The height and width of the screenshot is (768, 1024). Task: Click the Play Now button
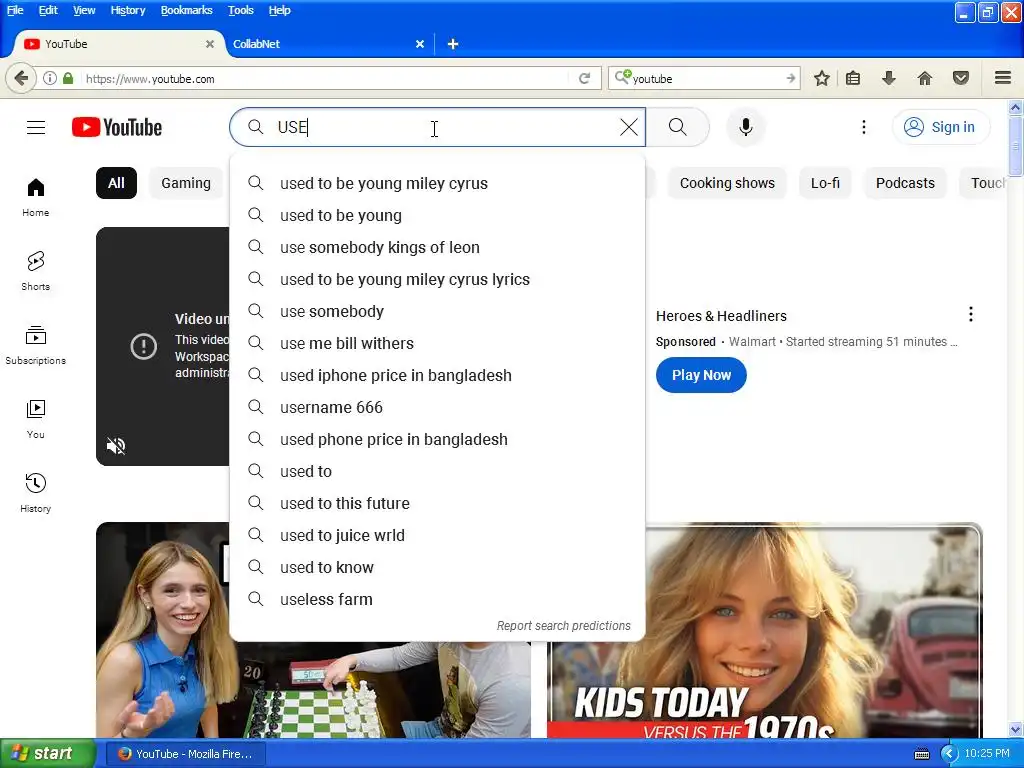pos(701,375)
